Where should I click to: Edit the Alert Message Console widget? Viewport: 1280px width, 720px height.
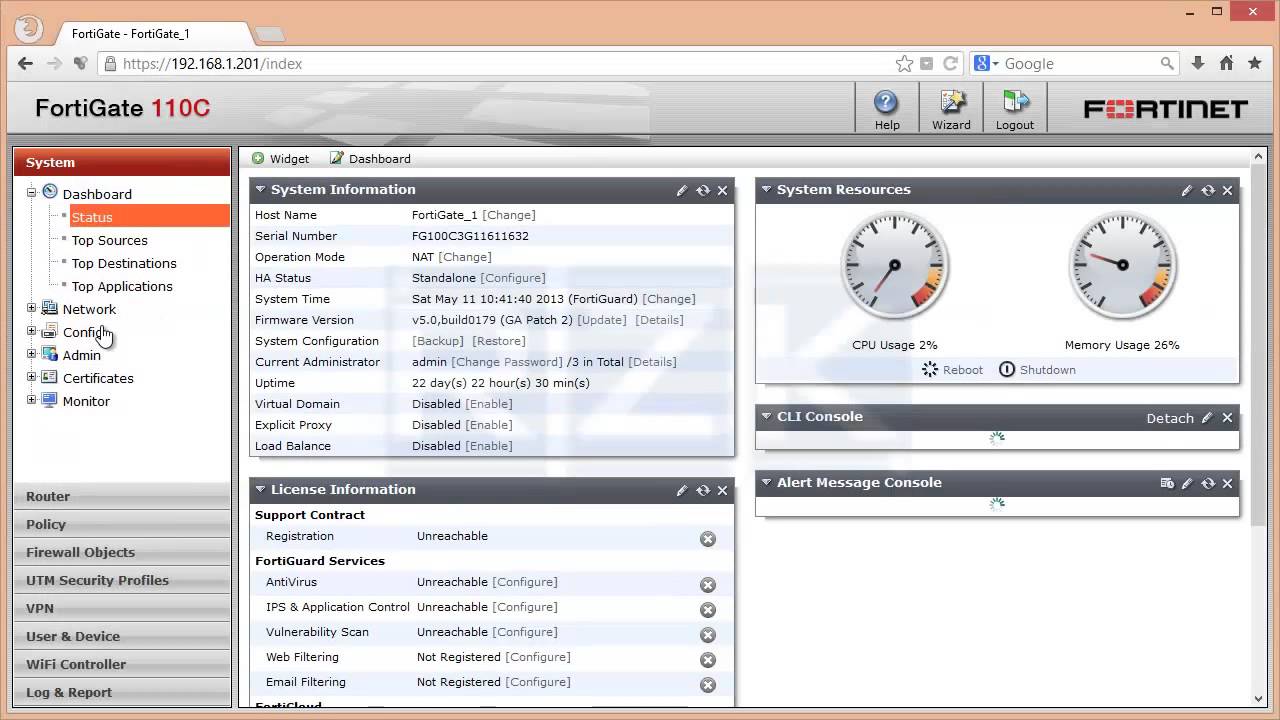[x=1187, y=483]
